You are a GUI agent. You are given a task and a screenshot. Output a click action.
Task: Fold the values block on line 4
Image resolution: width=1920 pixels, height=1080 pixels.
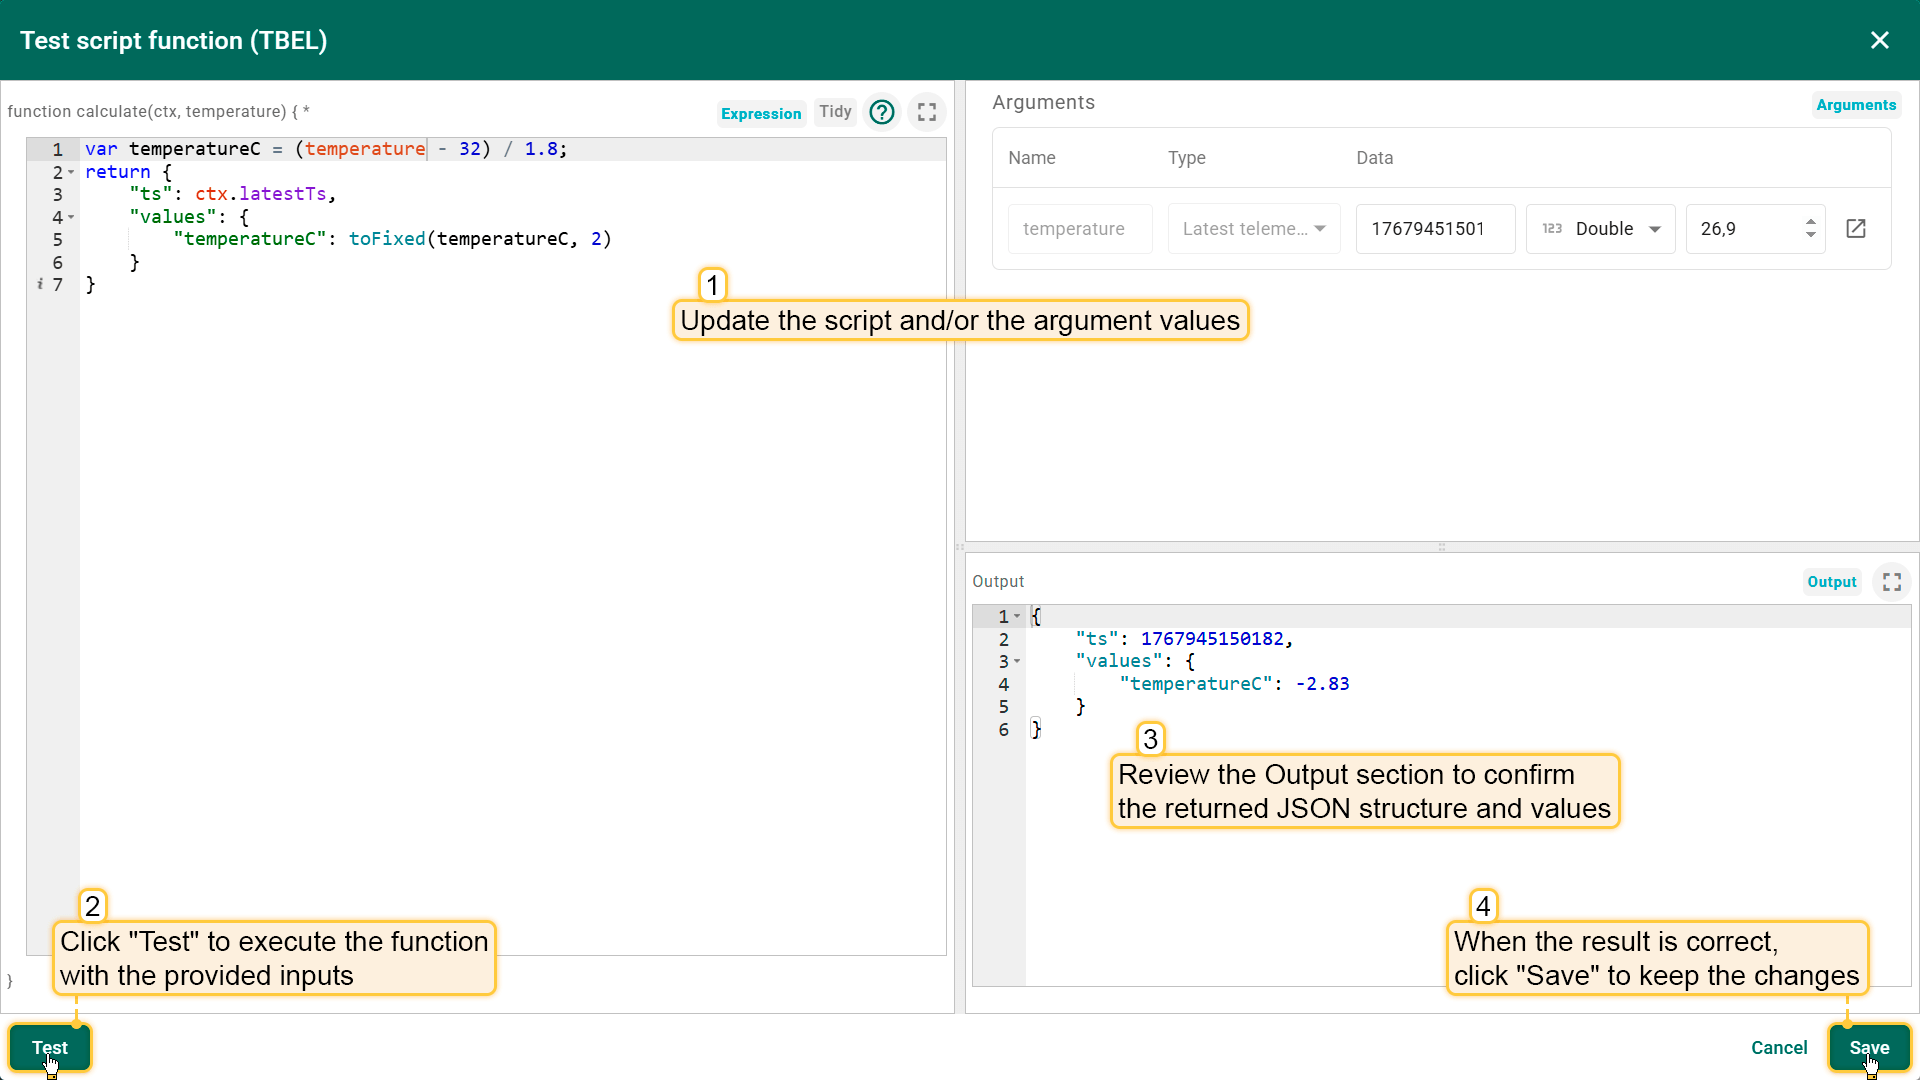(x=71, y=218)
